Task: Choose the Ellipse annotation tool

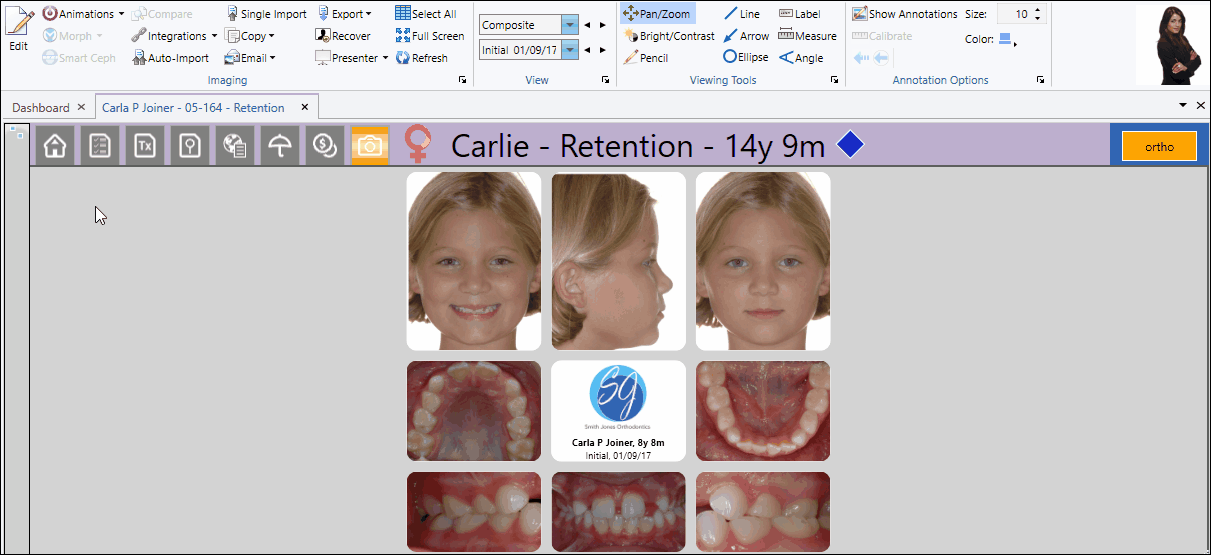Action: (746, 58)
